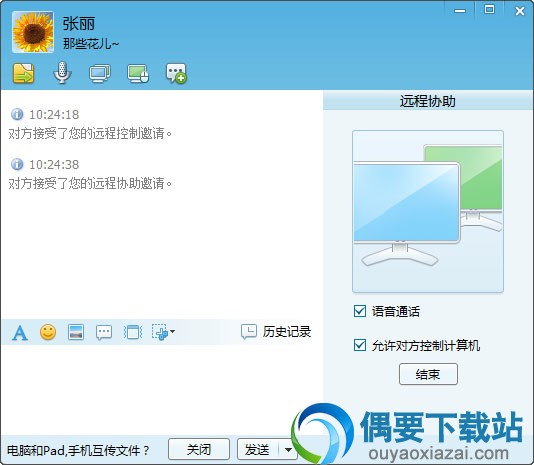Expand the screenshot tool dropdown arrow
This screenshot has width=534, height=465.
coord(172,331)
